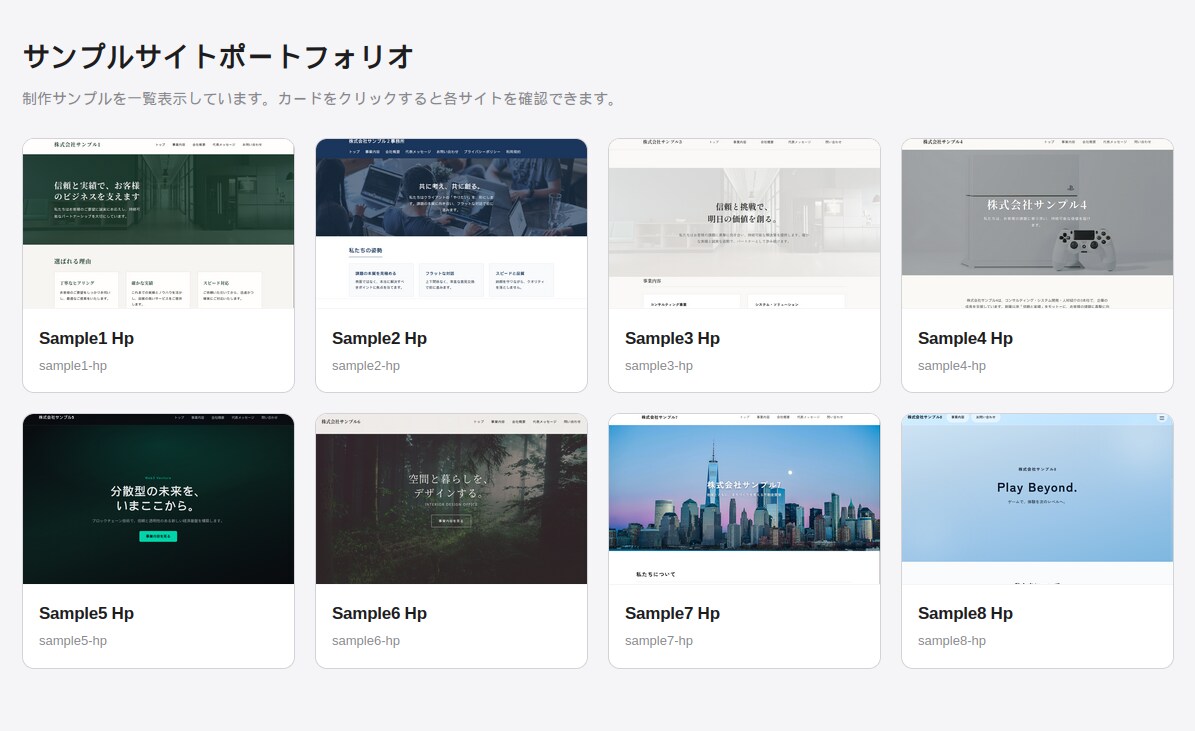Open the Sample8 Hp Play Beyond thumbnail
Screen dimensions: 1195x731
coord(1037,499)
